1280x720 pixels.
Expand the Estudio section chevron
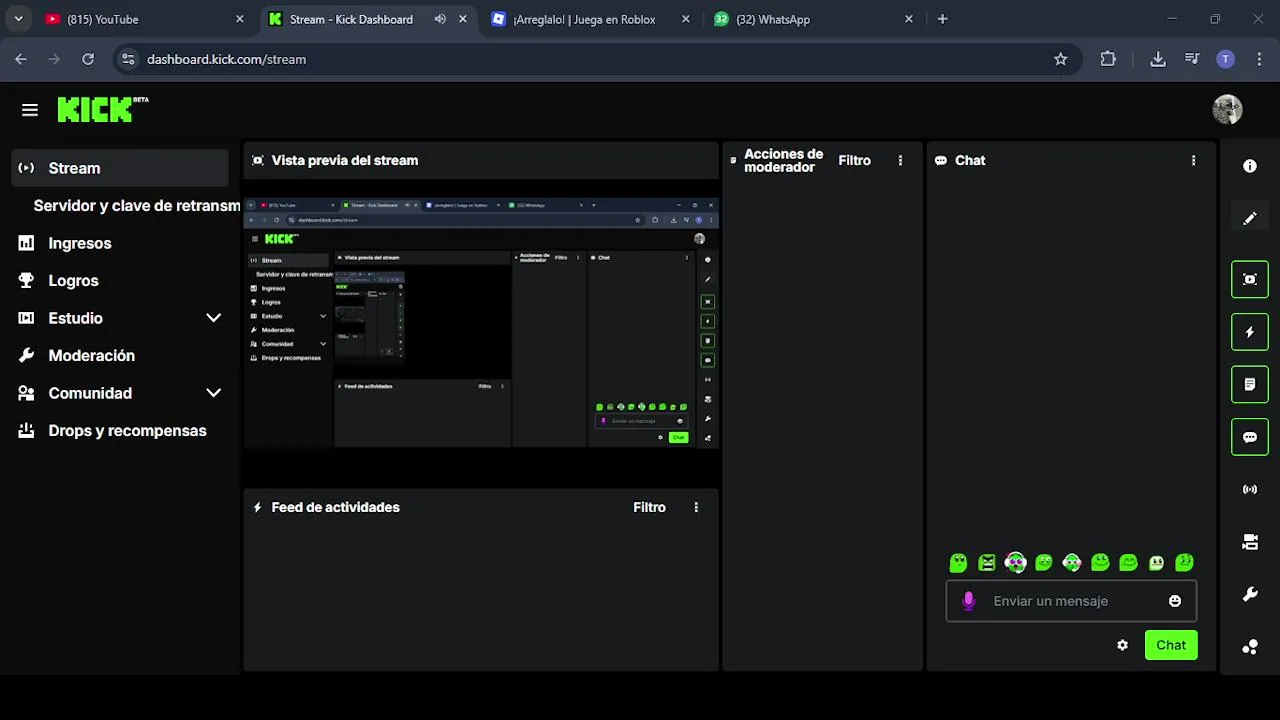click(x=213, y=318)
